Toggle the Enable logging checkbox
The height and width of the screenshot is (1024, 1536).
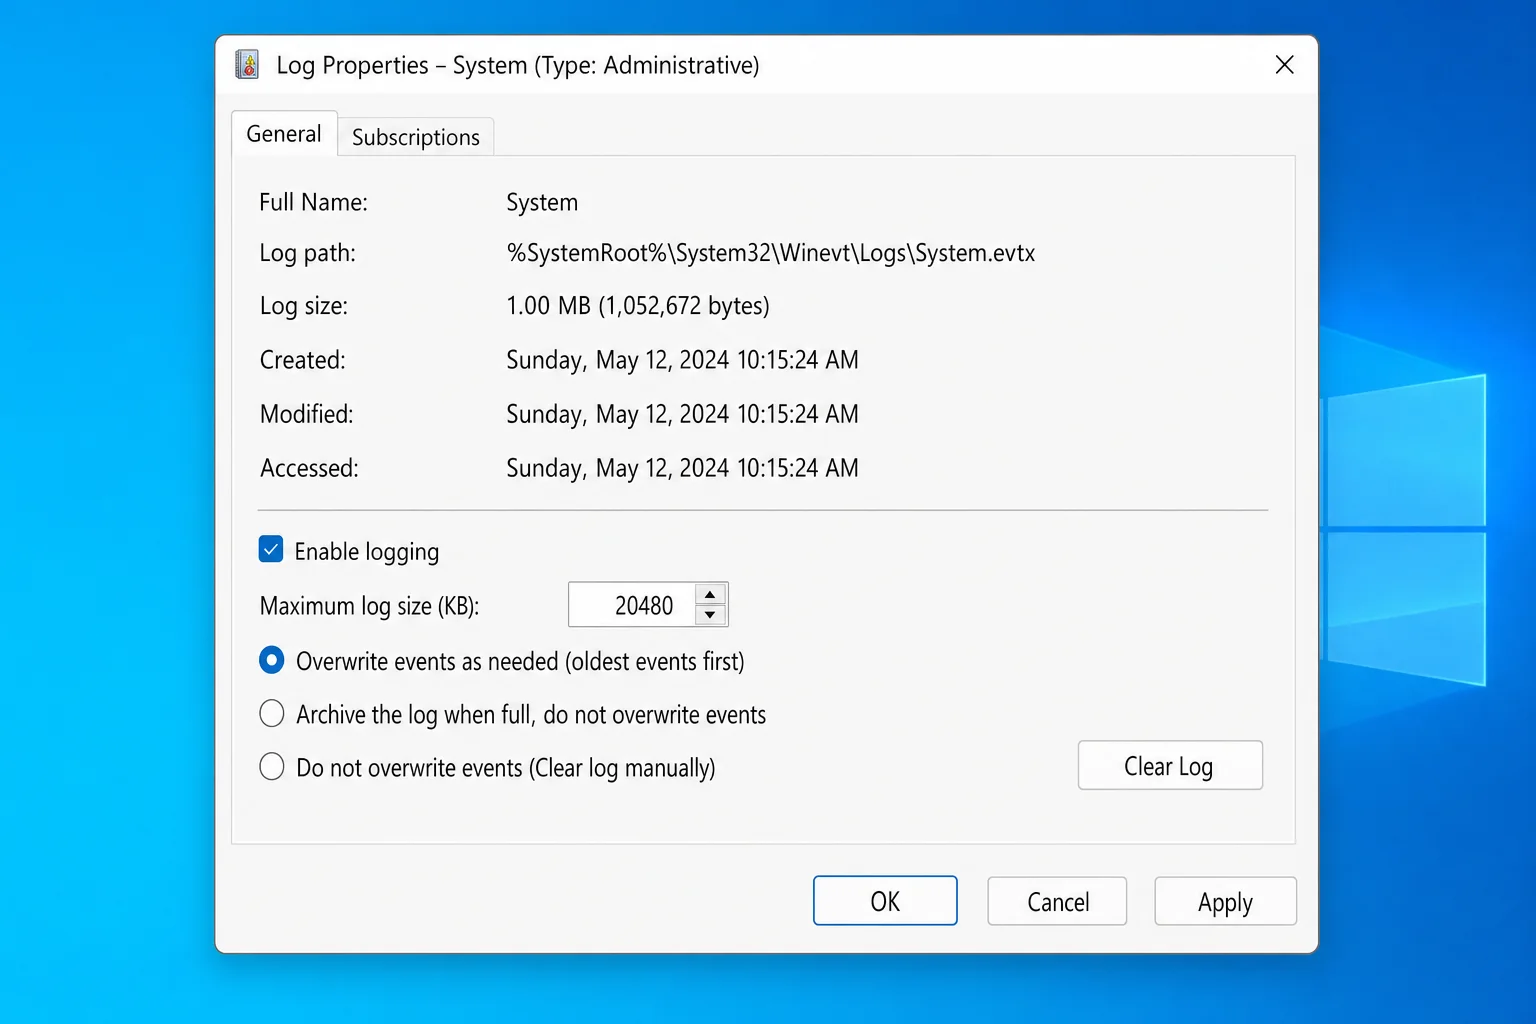(271, 549)
